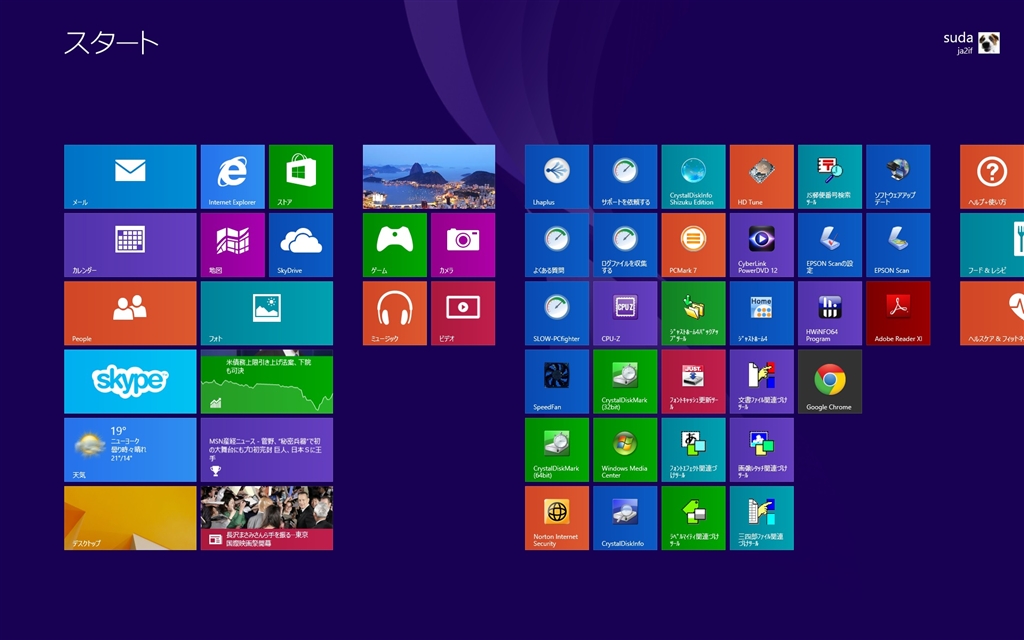Open the Rio night-view travel photo tile

429,177
